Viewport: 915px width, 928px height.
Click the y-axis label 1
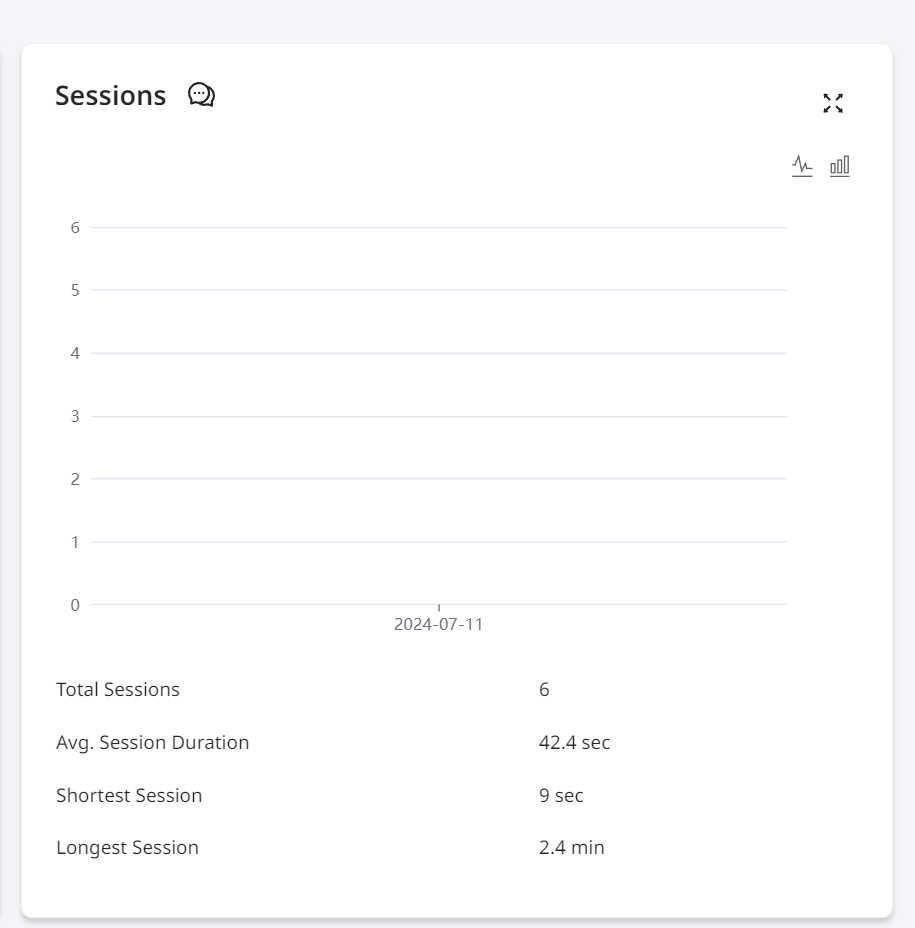tap(75, 542)
